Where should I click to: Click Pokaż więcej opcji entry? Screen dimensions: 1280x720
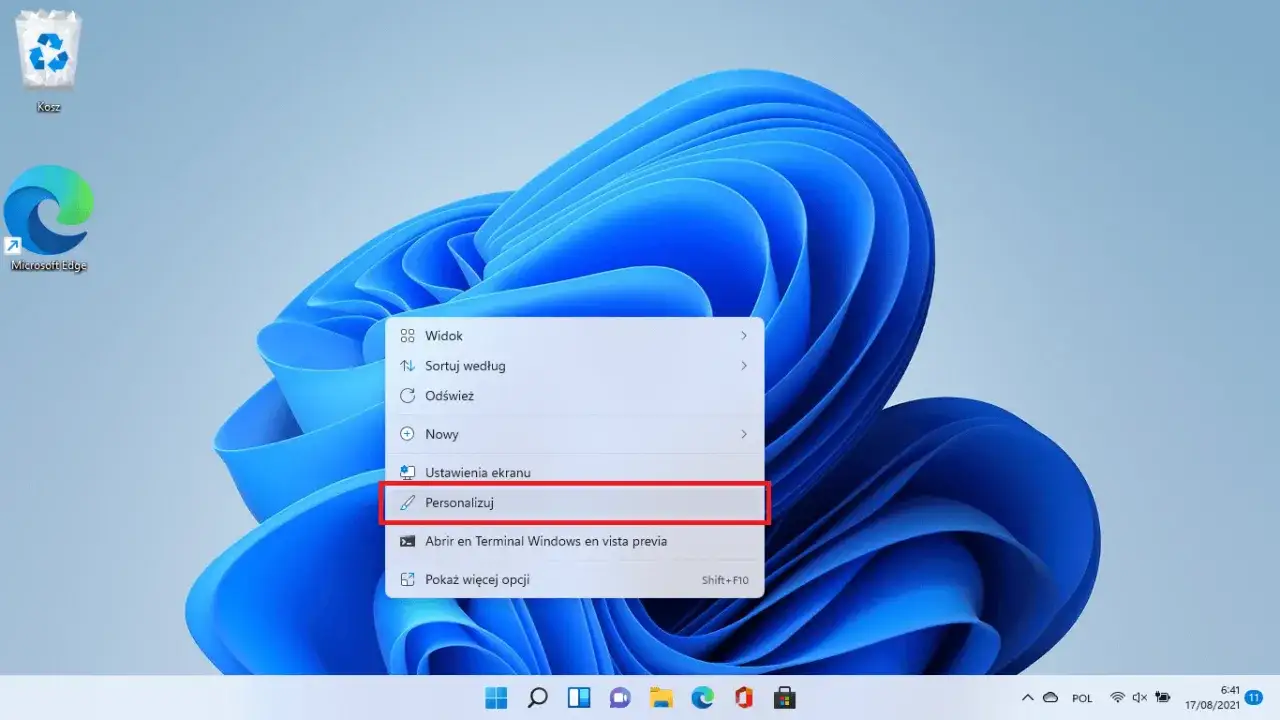575,579
